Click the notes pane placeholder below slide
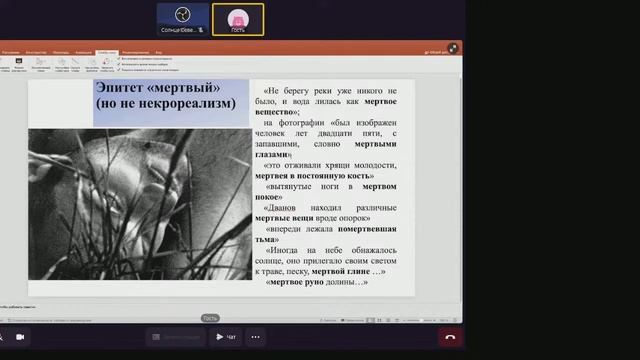This screenshot has height=360, width=640. 18,307
